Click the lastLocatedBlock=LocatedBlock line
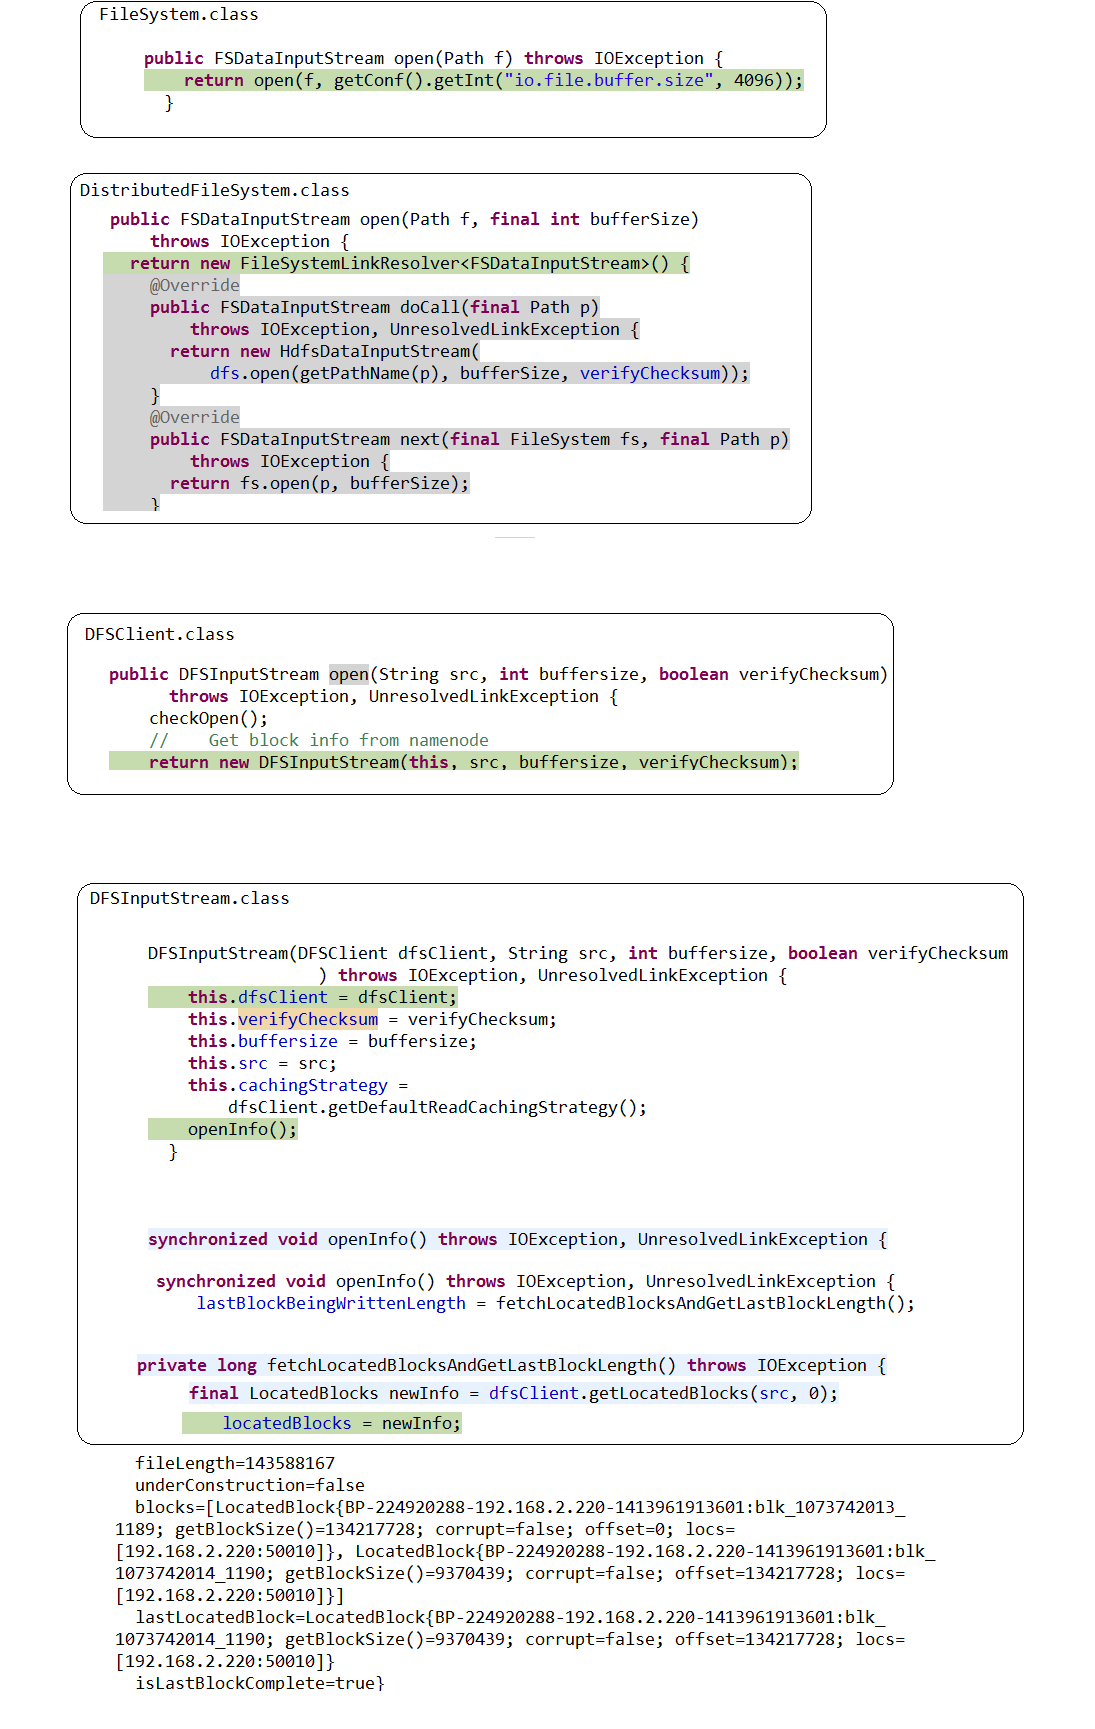 510,1618
